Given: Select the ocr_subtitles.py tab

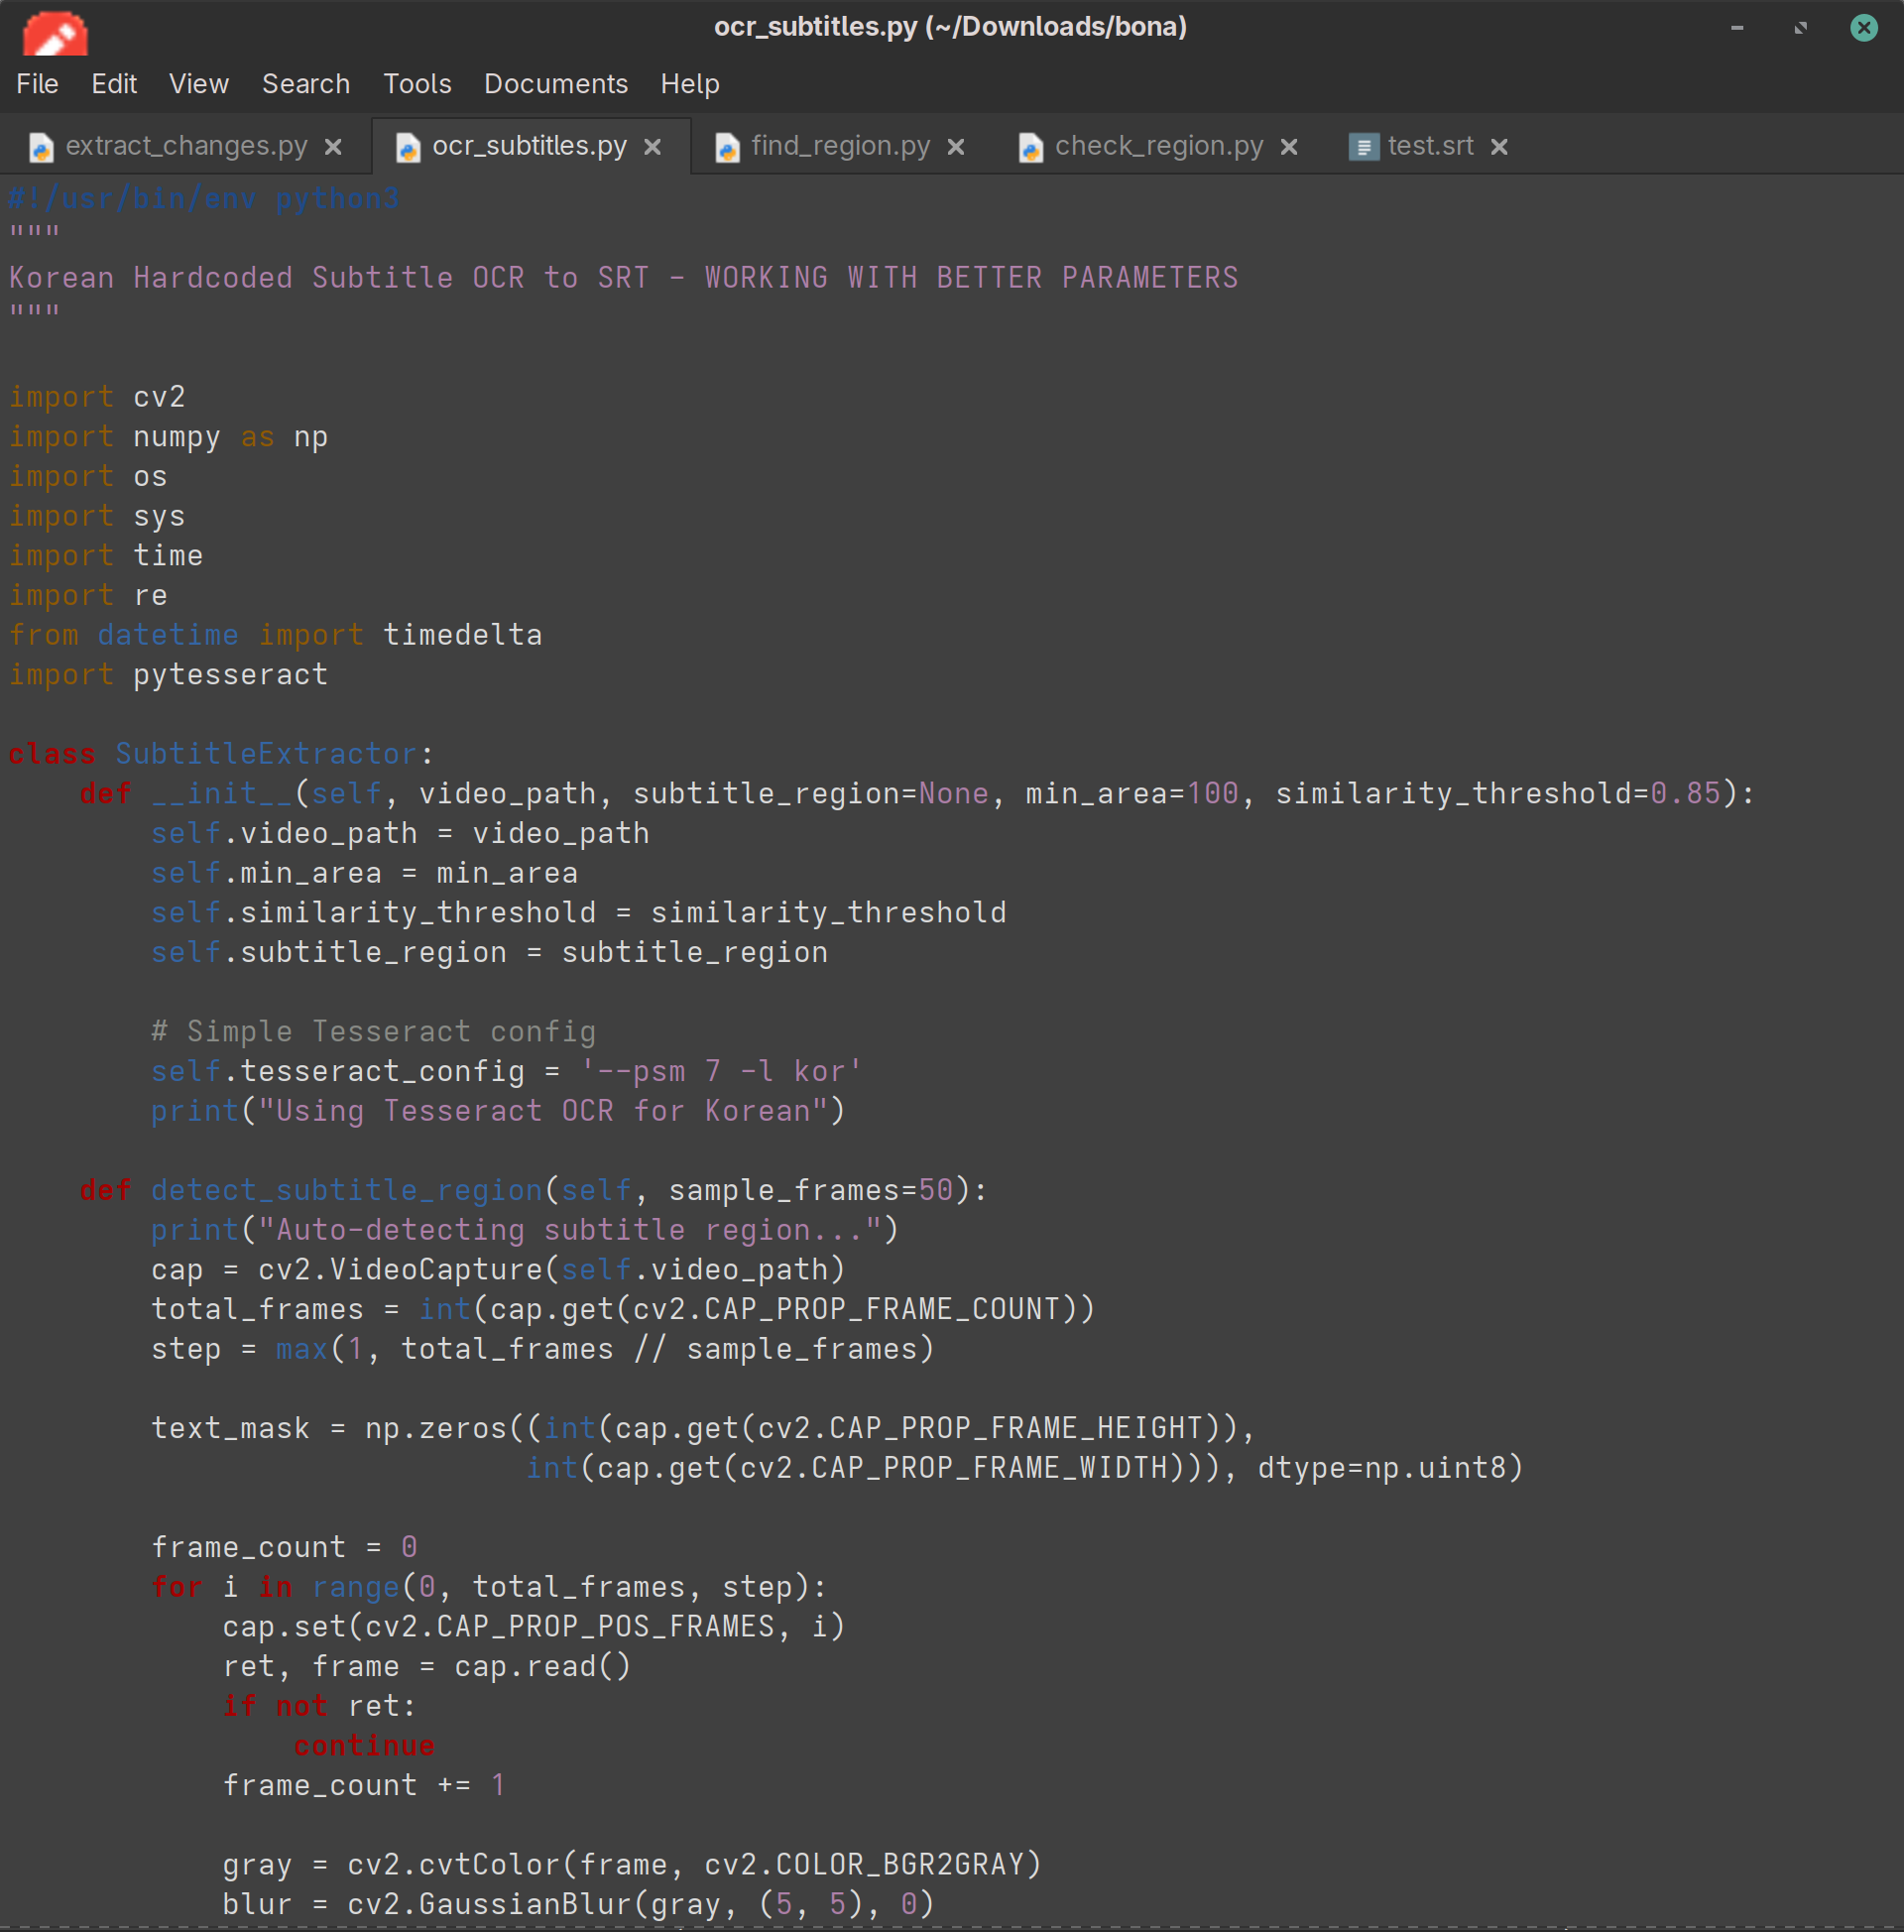Looking at the screenshot, I should (529, 146).
